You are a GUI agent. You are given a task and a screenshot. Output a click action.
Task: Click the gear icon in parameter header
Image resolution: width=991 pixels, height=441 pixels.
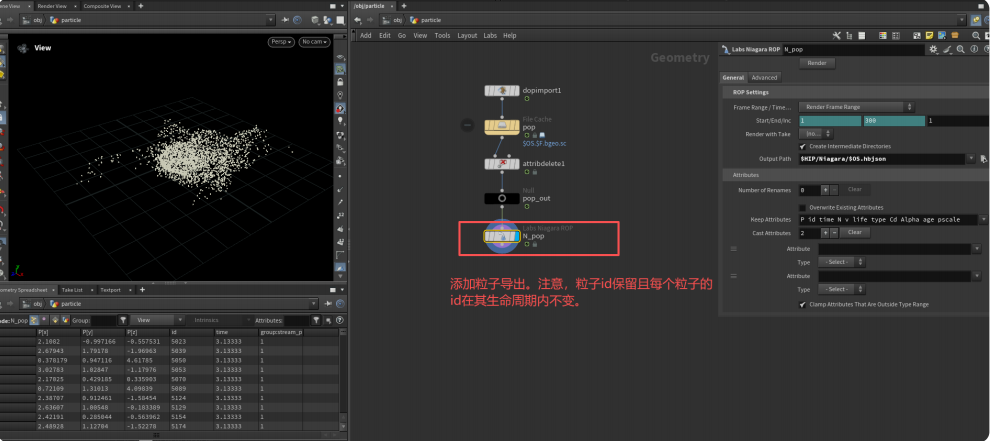click(x=933, y=49)
